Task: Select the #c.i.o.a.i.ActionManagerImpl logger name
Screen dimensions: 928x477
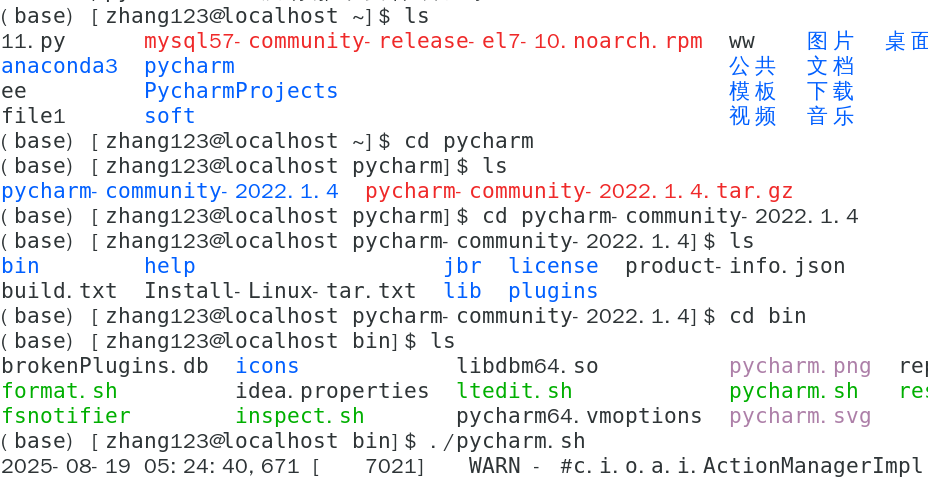Action: (742, 466)
